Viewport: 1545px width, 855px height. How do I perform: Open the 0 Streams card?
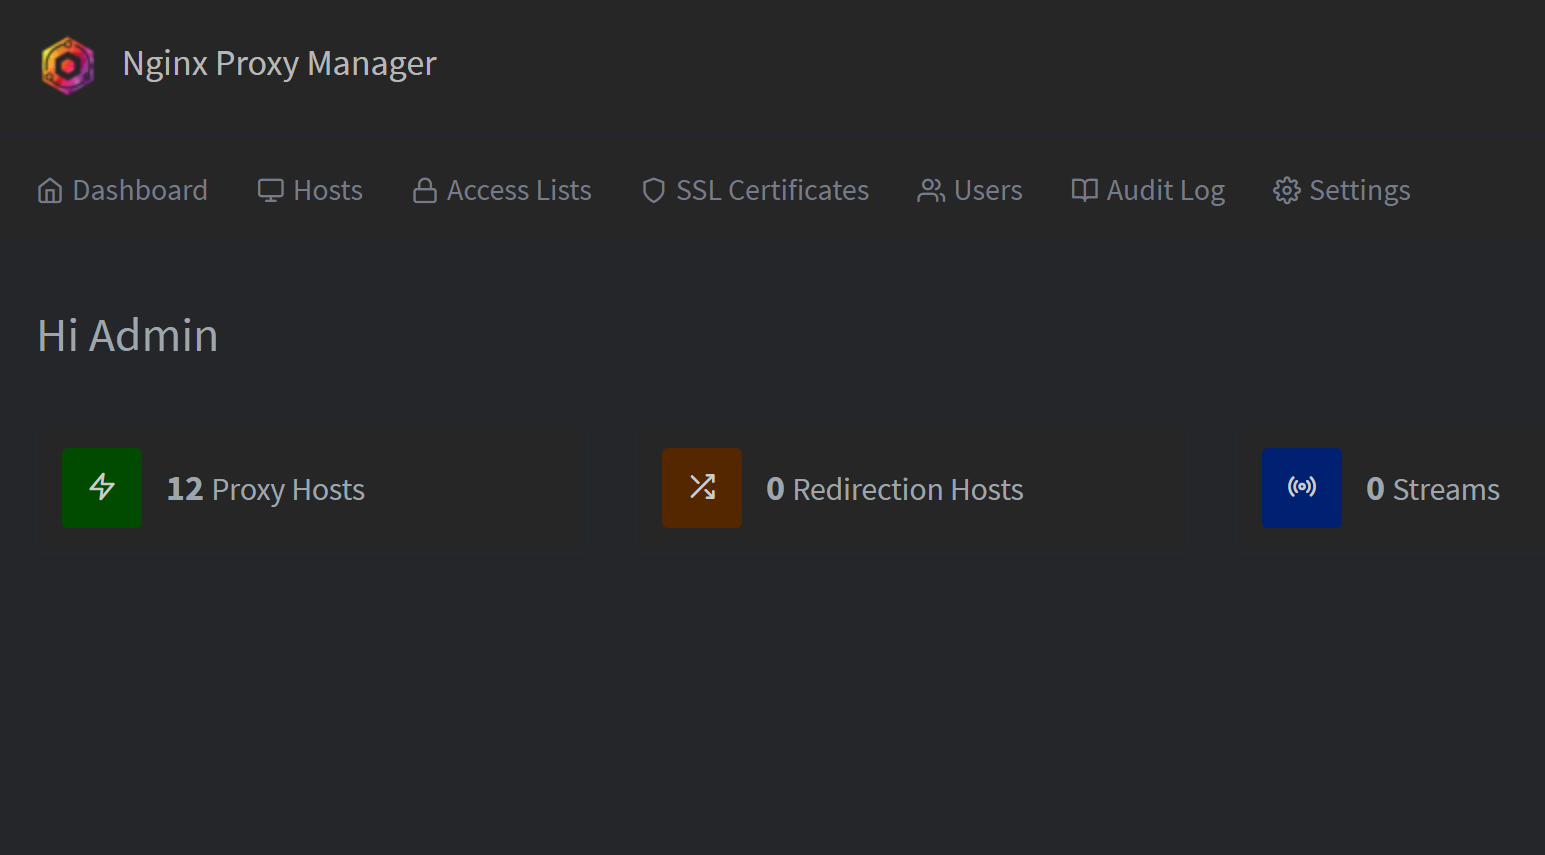point(1391,489)
